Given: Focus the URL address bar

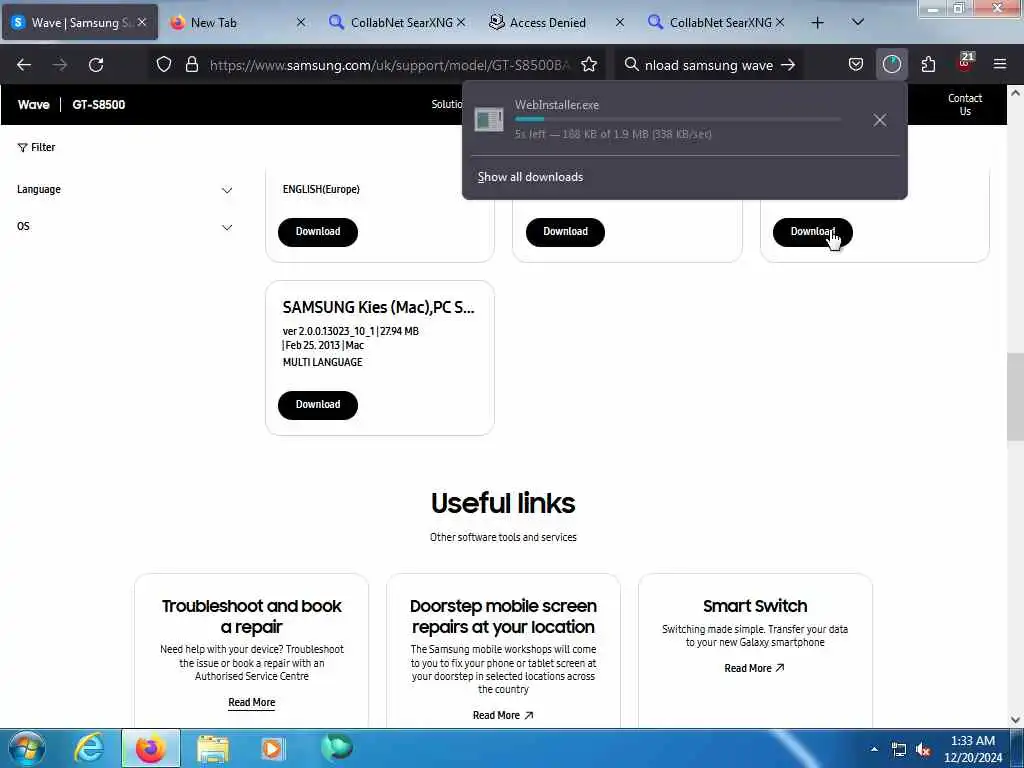Looking at the screenshot, I should click(x=389, y=65).
